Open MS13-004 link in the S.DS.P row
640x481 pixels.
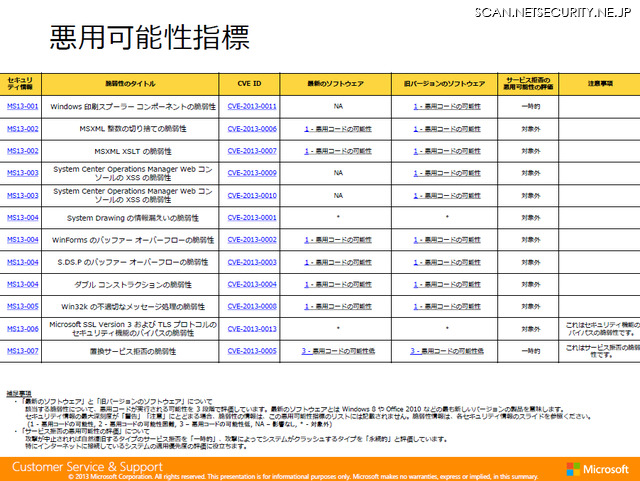[22, 262]
